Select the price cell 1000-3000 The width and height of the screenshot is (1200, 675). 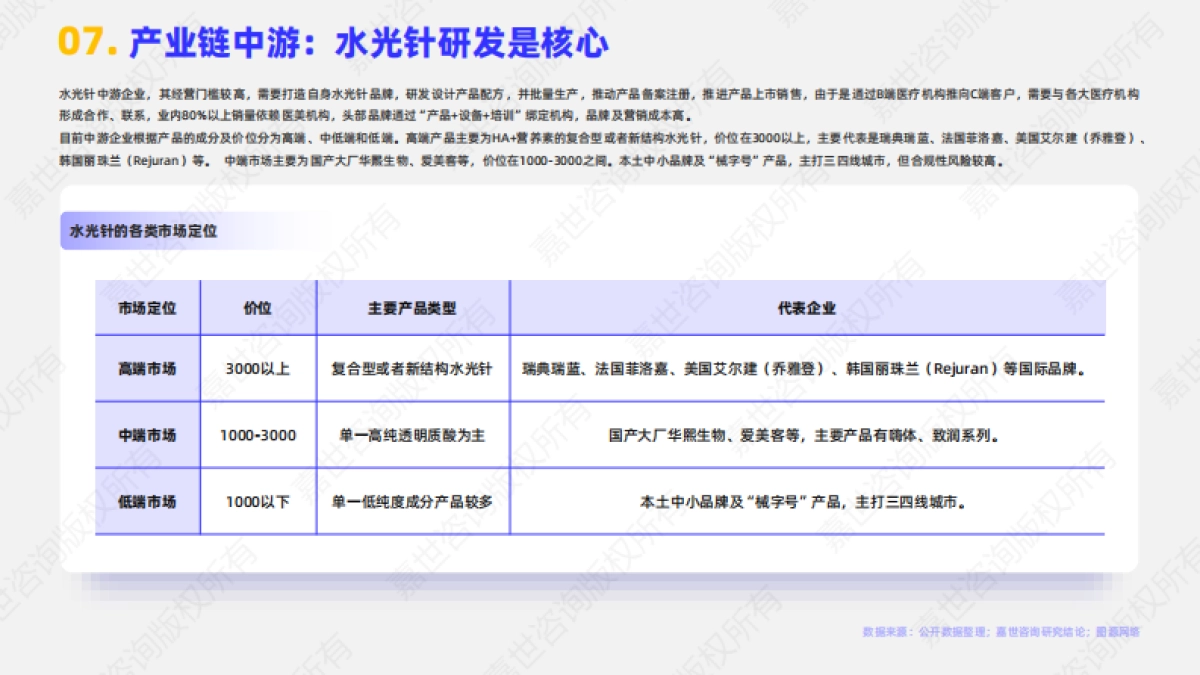coord(258,436)
